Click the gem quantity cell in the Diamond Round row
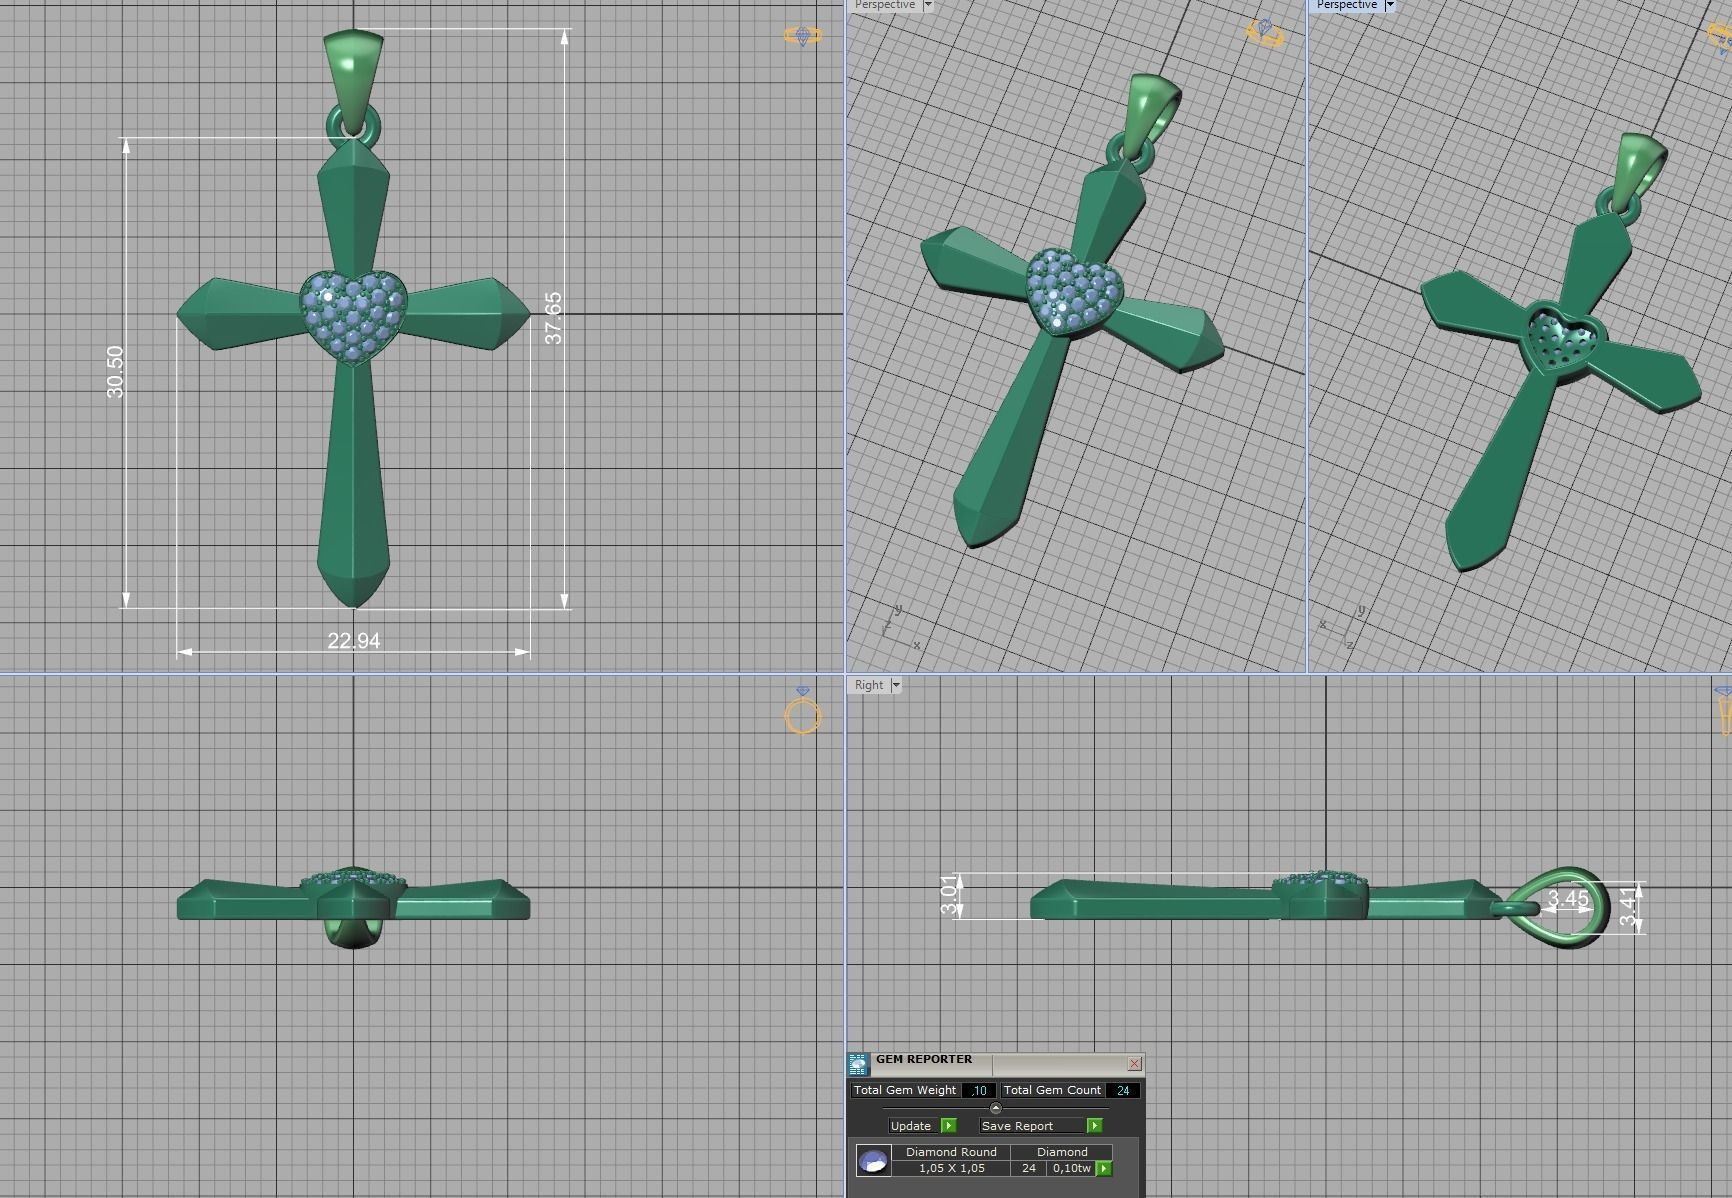1732x1198 pixels. (1029, 1168)
